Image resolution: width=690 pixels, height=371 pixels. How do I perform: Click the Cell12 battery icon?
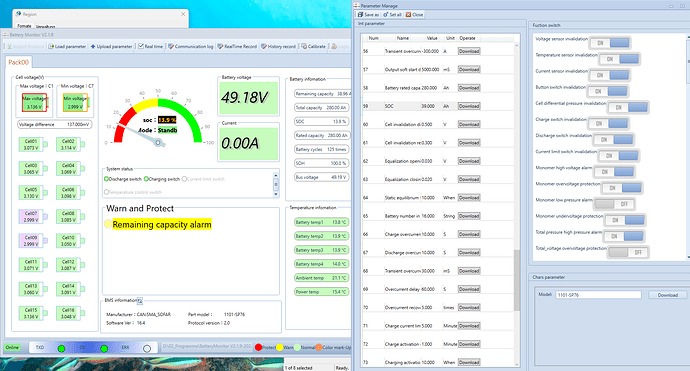click(70, 265)
